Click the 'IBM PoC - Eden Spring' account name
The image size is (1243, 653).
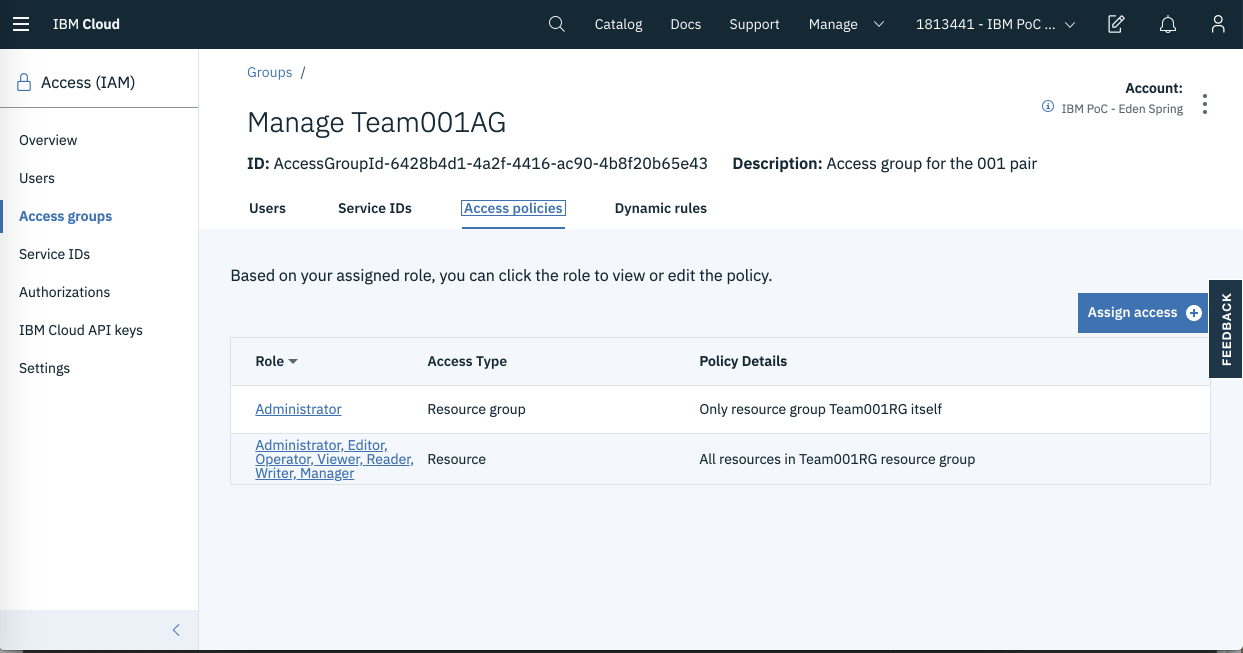1122,109
